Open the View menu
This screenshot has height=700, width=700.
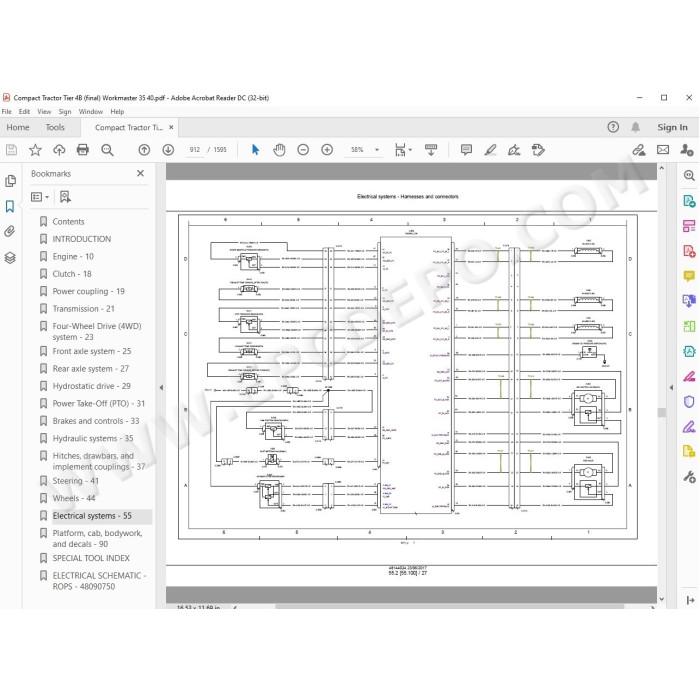pos(44,112)
